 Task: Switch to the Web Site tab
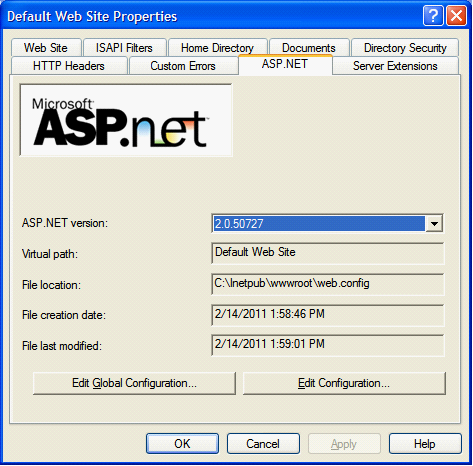coord(46,48)
